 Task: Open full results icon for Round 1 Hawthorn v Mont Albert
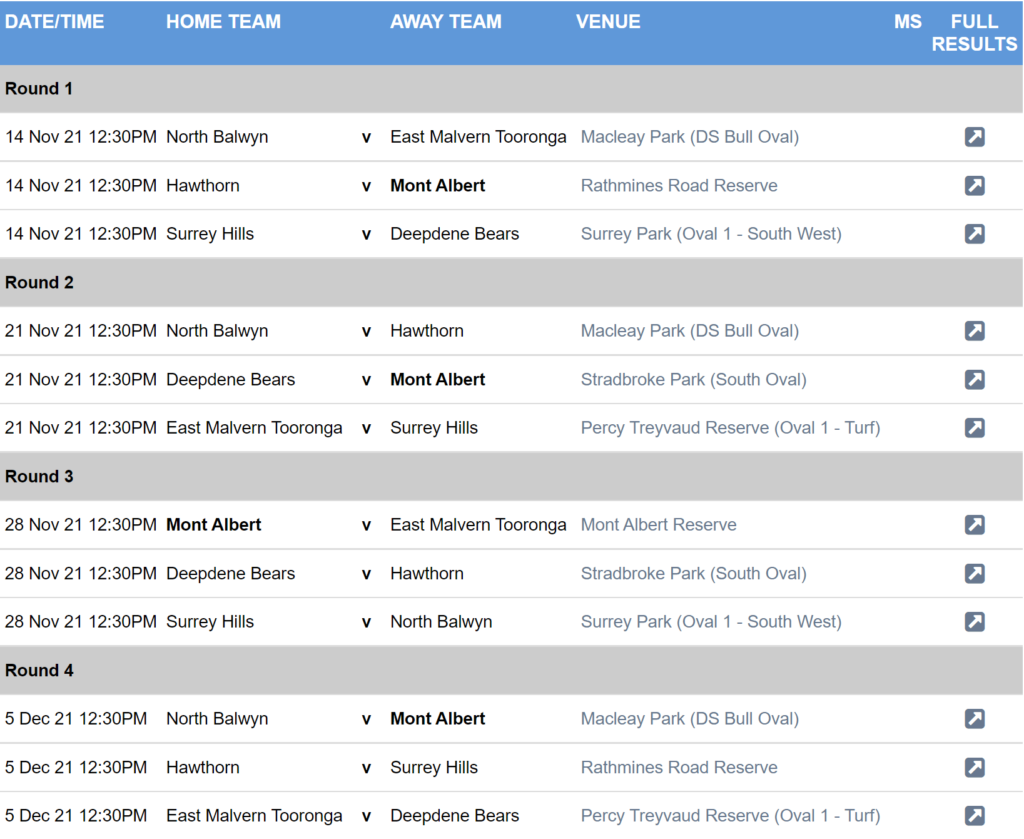(974, 185)
